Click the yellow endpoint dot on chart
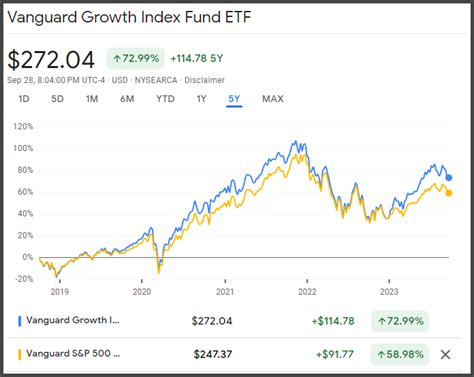Image resolution: width=474 pixels, height=377 pixels. coord(449,193)
